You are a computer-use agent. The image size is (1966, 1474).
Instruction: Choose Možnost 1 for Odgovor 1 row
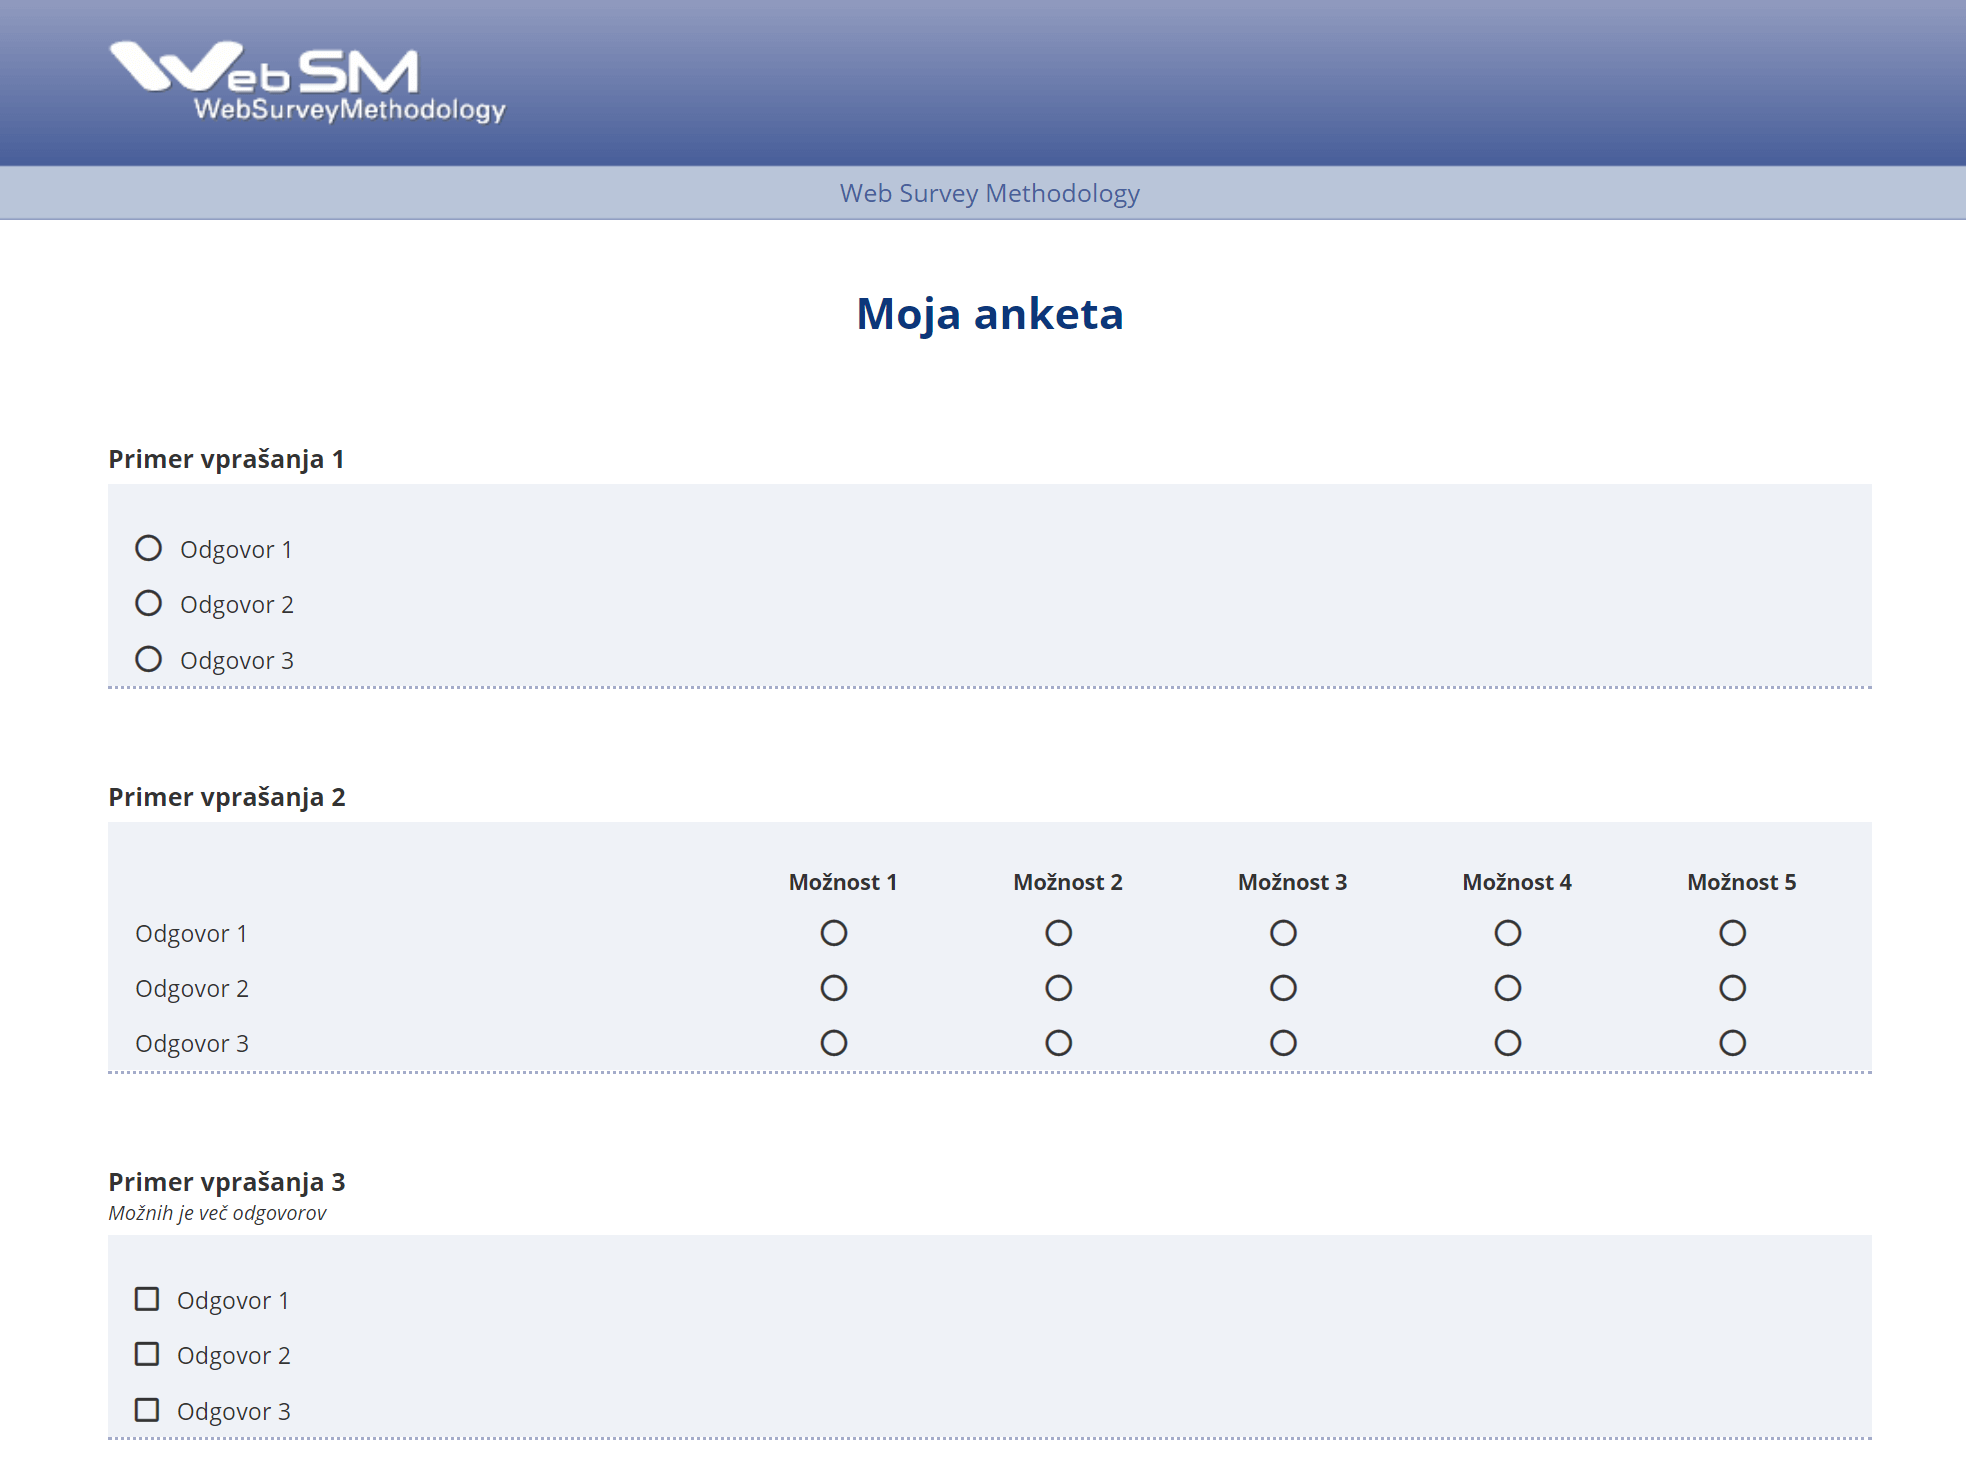pos(834,933)
